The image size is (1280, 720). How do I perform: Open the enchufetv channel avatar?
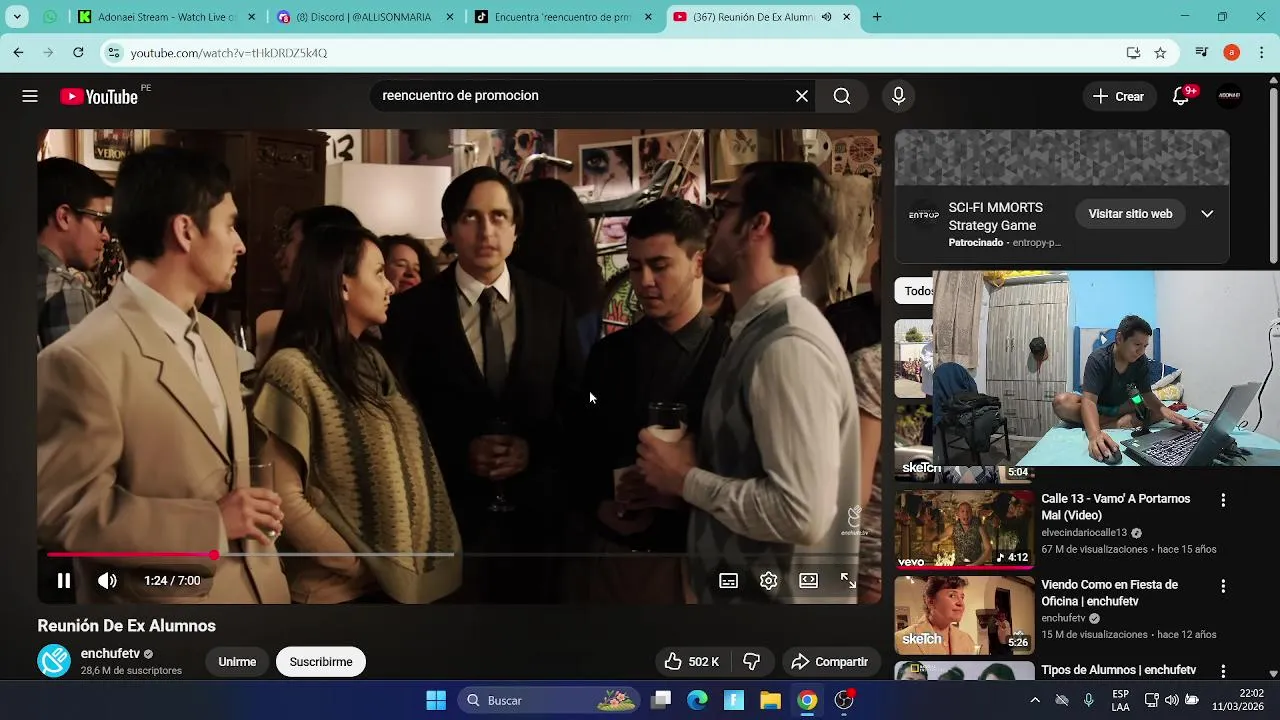click(x=54, y=661)
